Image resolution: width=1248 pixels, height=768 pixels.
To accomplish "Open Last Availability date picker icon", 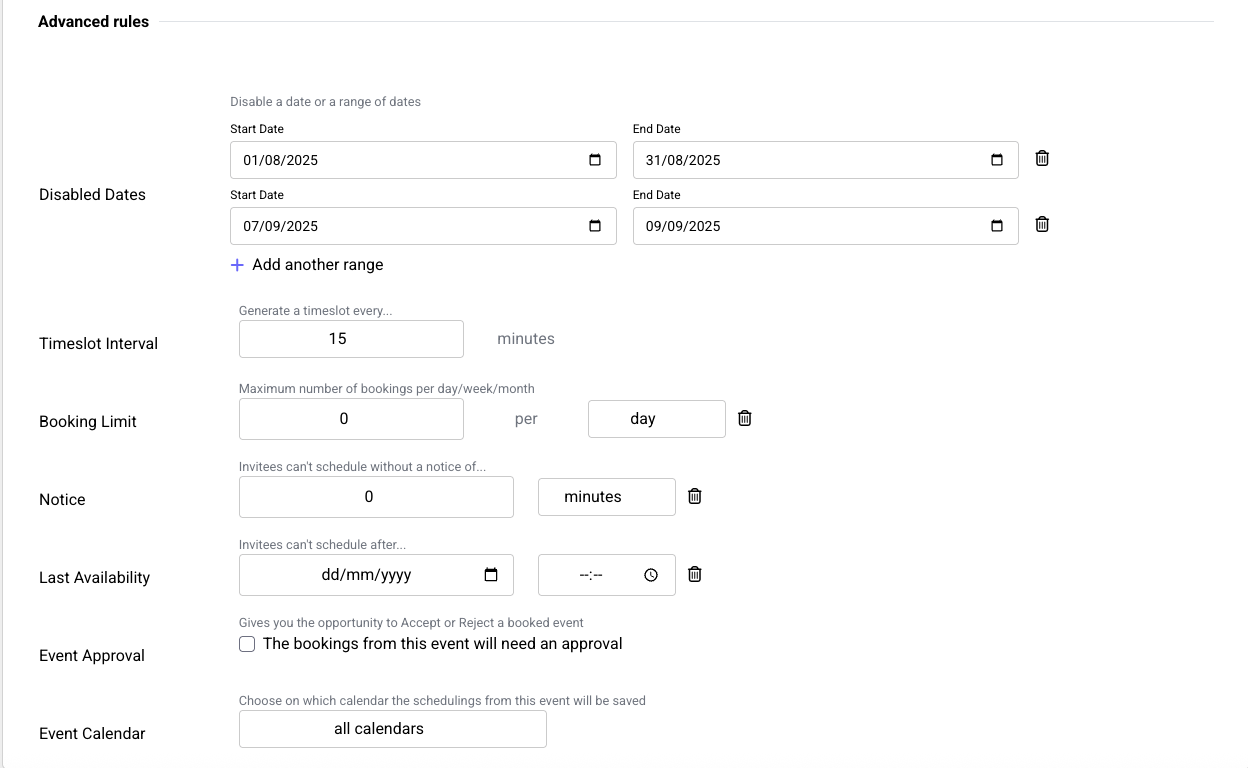I will point(491,575).
